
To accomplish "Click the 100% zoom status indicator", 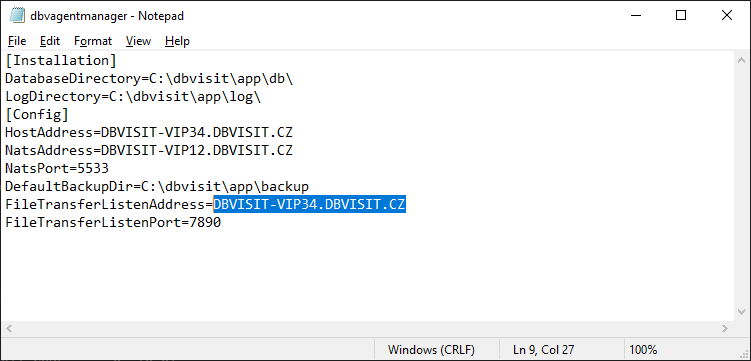I will [x=645, y=350].
